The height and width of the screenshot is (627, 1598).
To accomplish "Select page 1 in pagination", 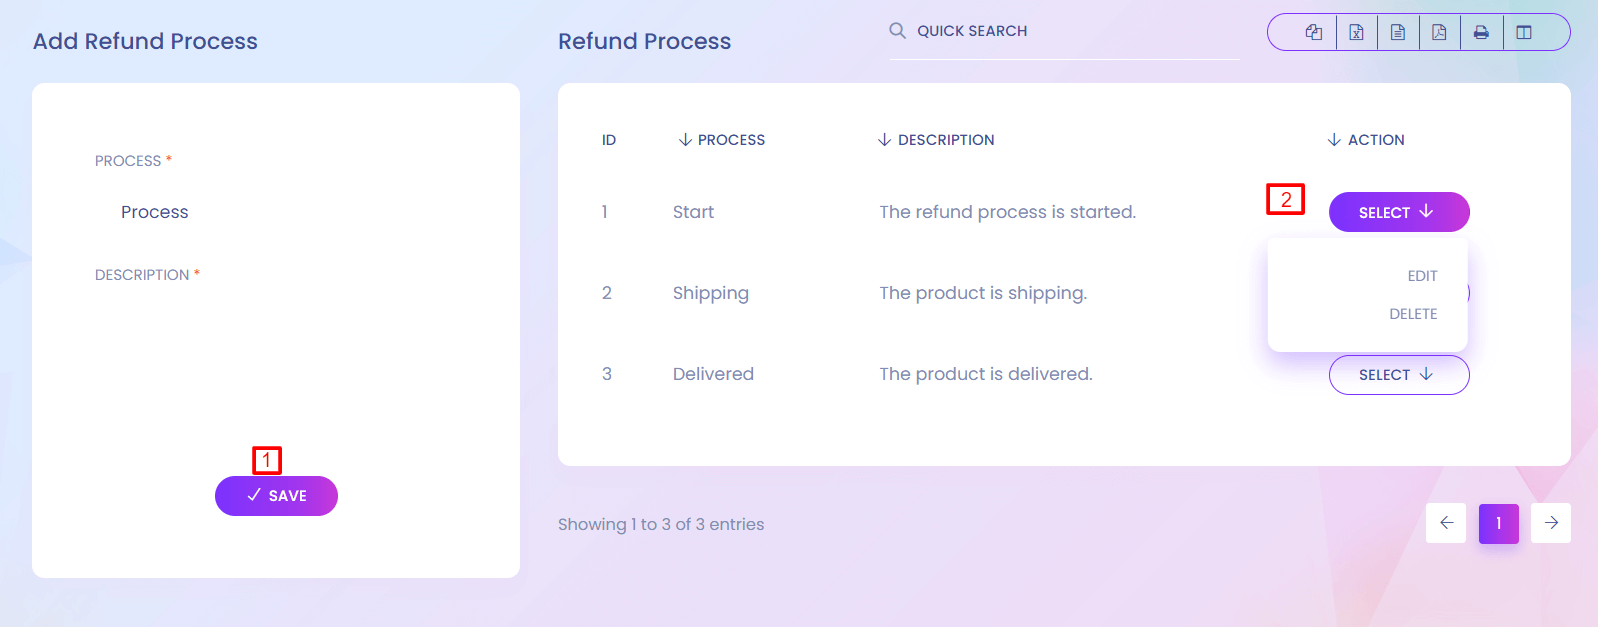I will (x=1498, y=523).
